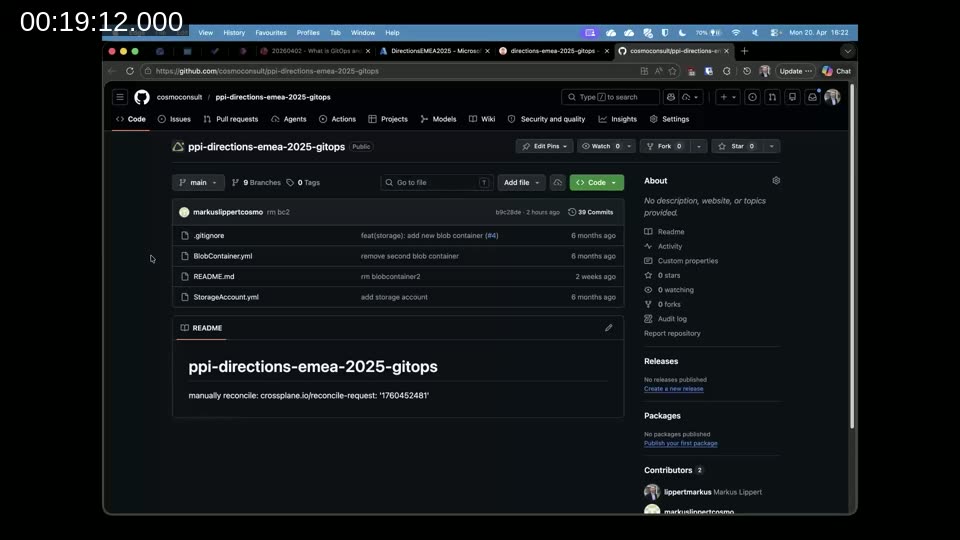The height and width of the screenshot is (540, 960).
Task: Open the user avatar menu in GitHub
Action: point(832,97)
